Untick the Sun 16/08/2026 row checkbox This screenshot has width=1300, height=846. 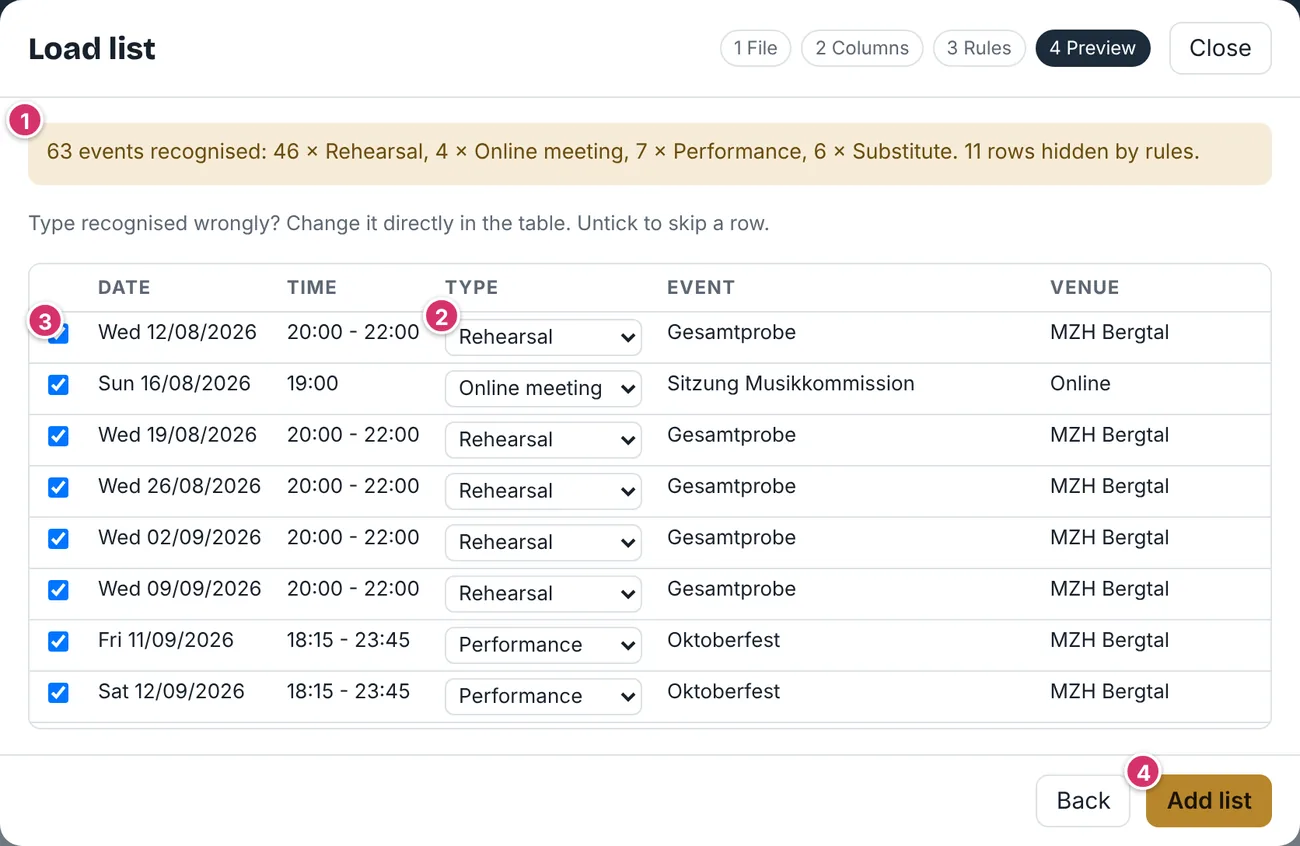(59, 385)
